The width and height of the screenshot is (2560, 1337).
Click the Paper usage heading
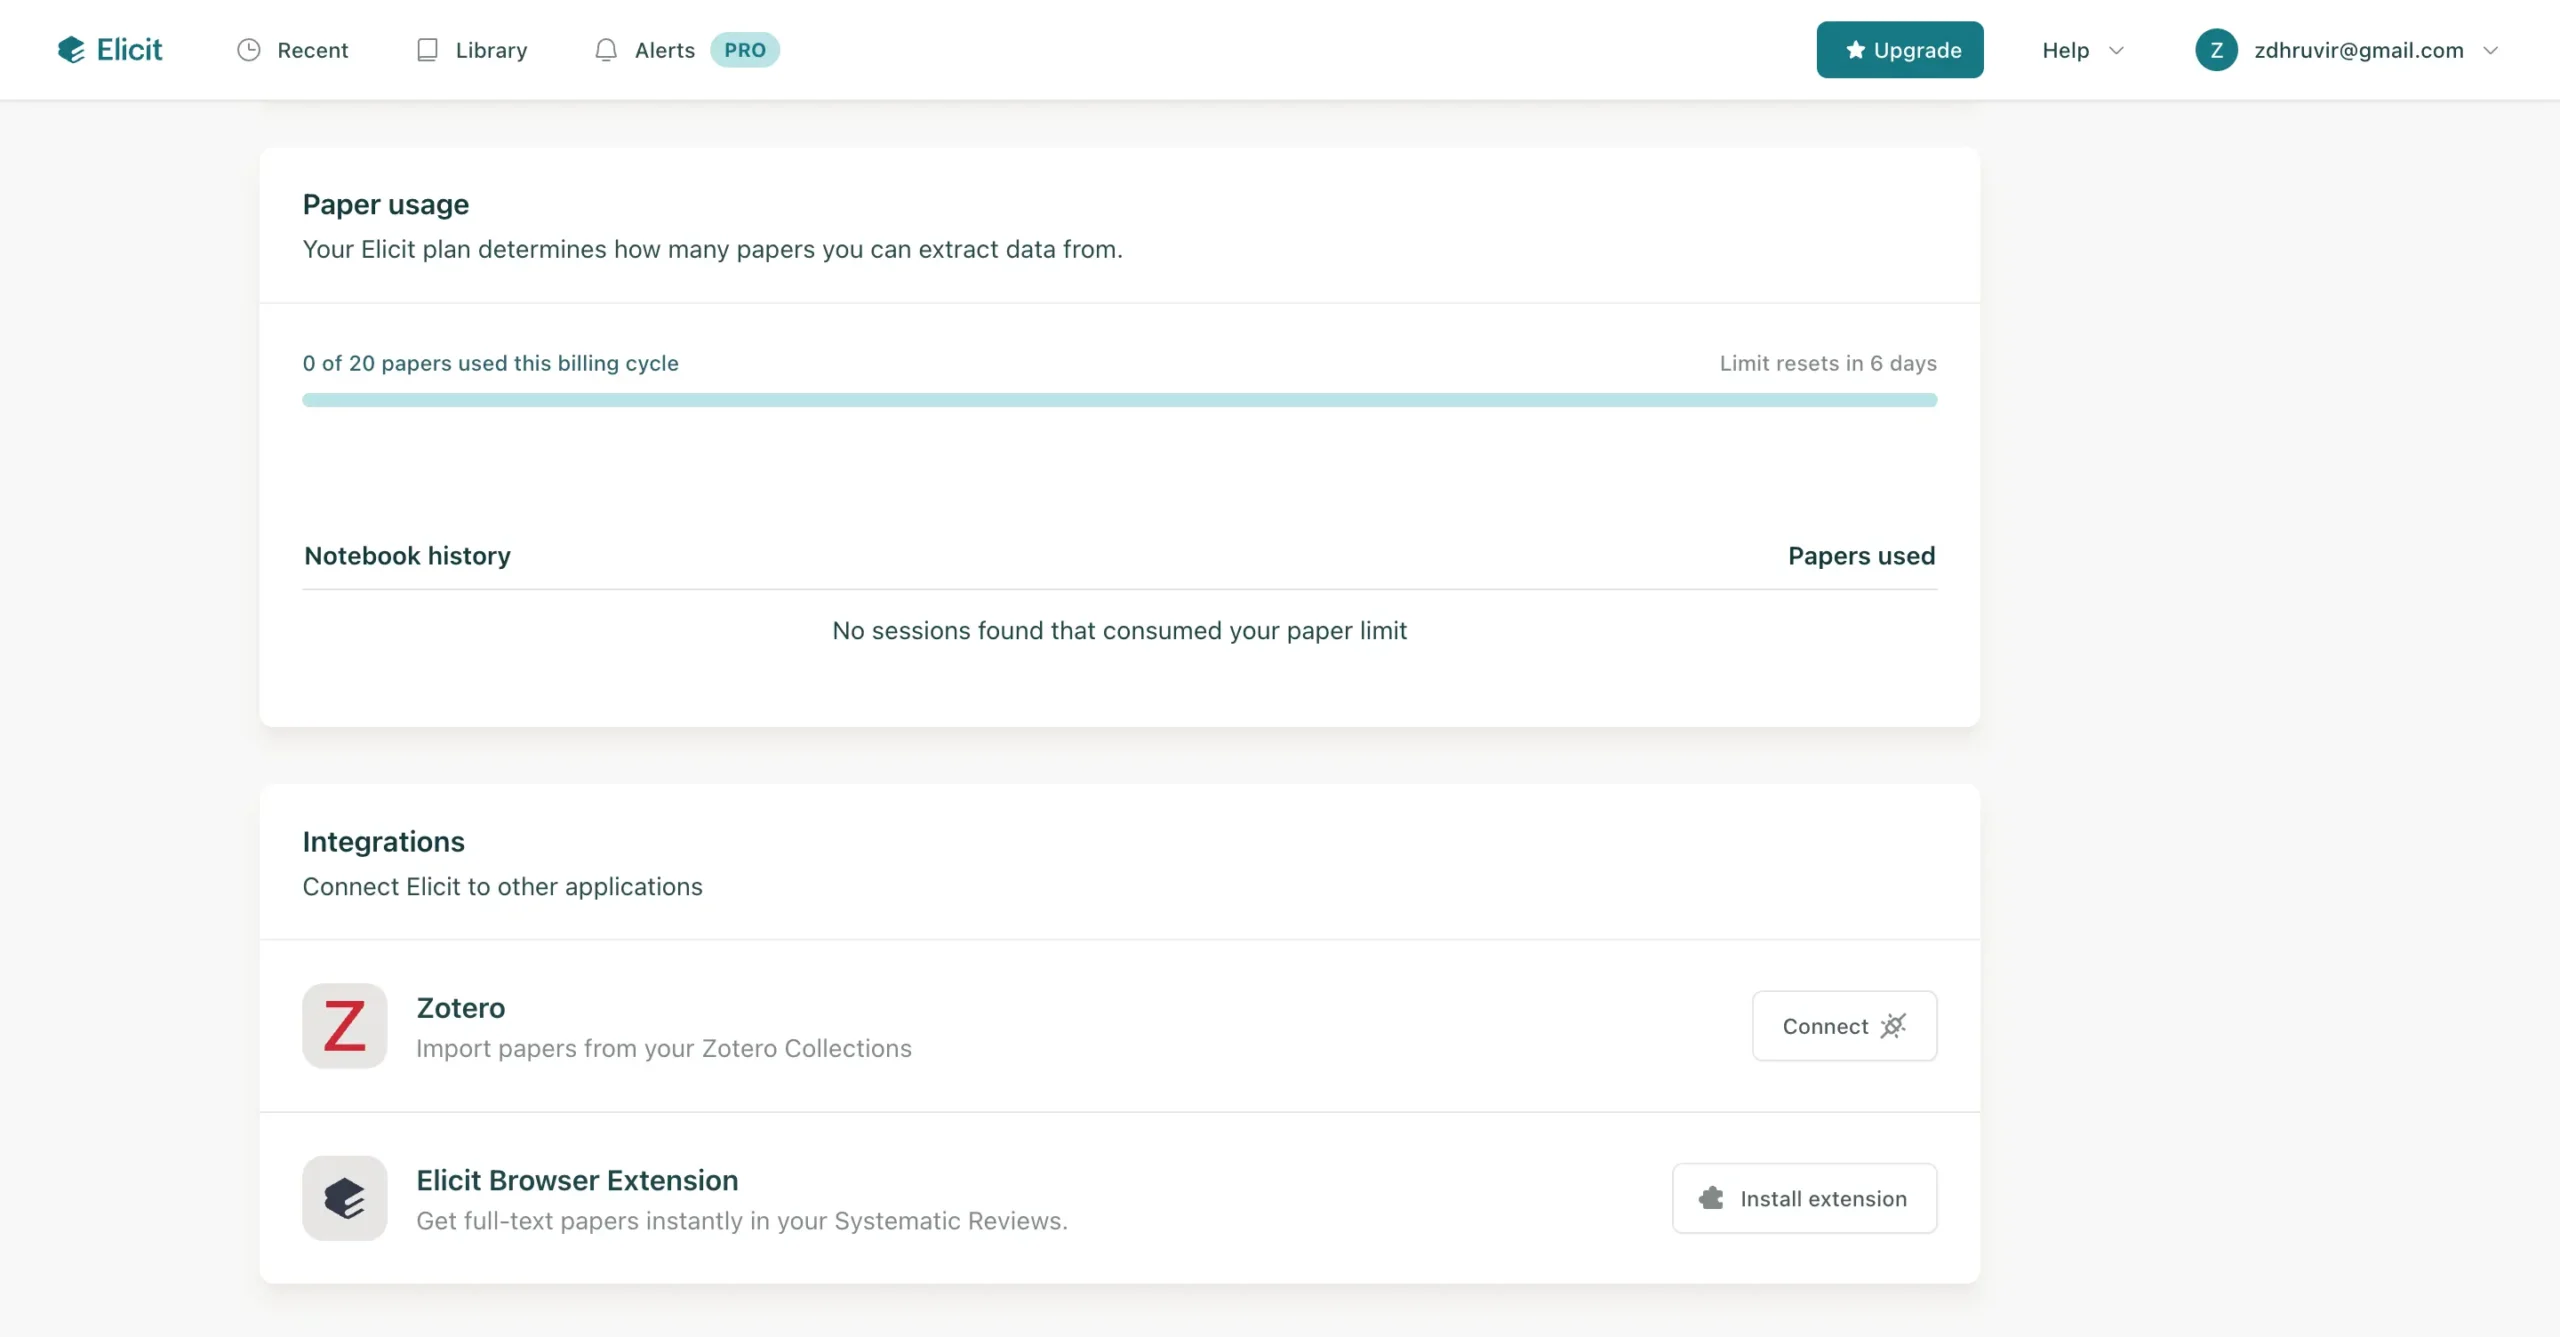click(x=386, y=205)
